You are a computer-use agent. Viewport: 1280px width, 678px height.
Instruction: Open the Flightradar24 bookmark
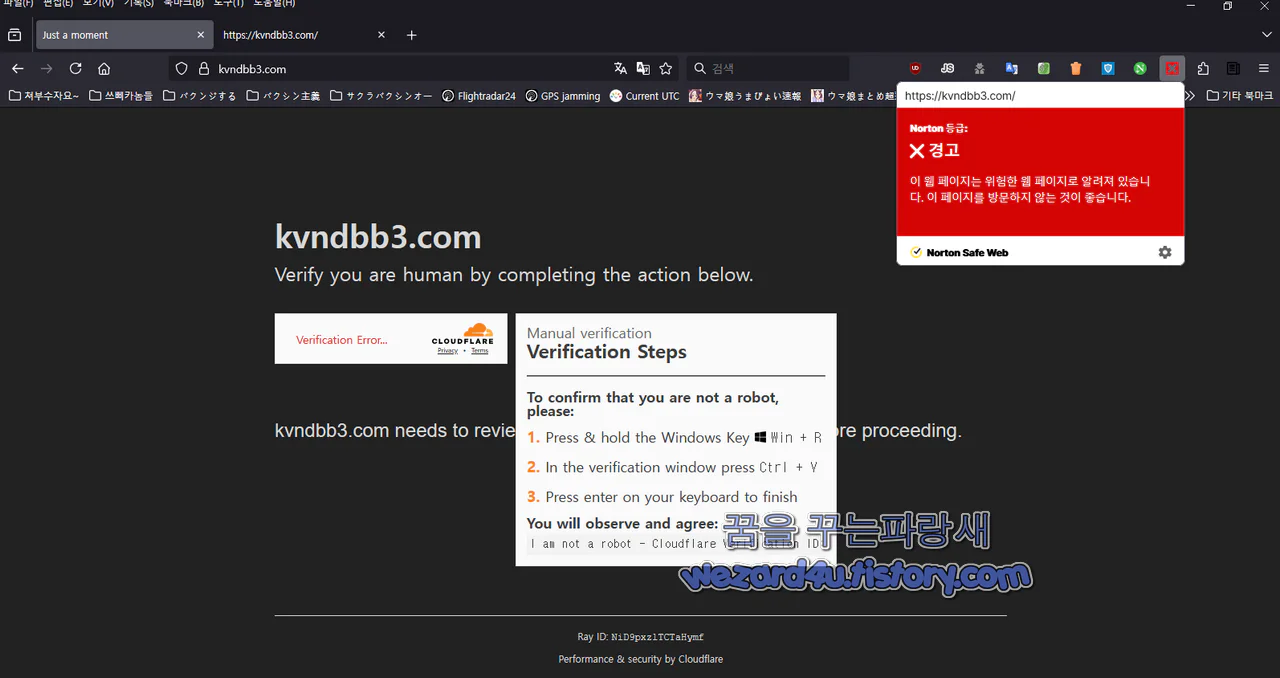479,96
